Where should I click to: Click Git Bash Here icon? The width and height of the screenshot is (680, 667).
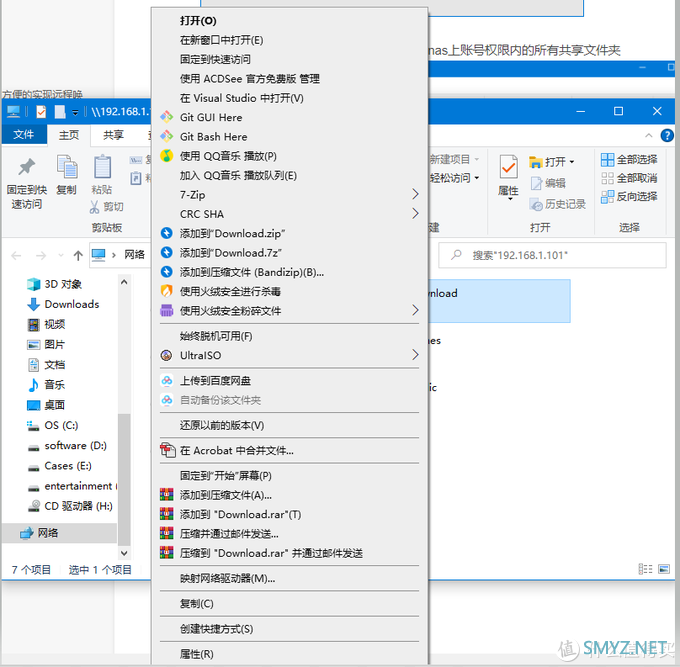[x=167, y=137]
